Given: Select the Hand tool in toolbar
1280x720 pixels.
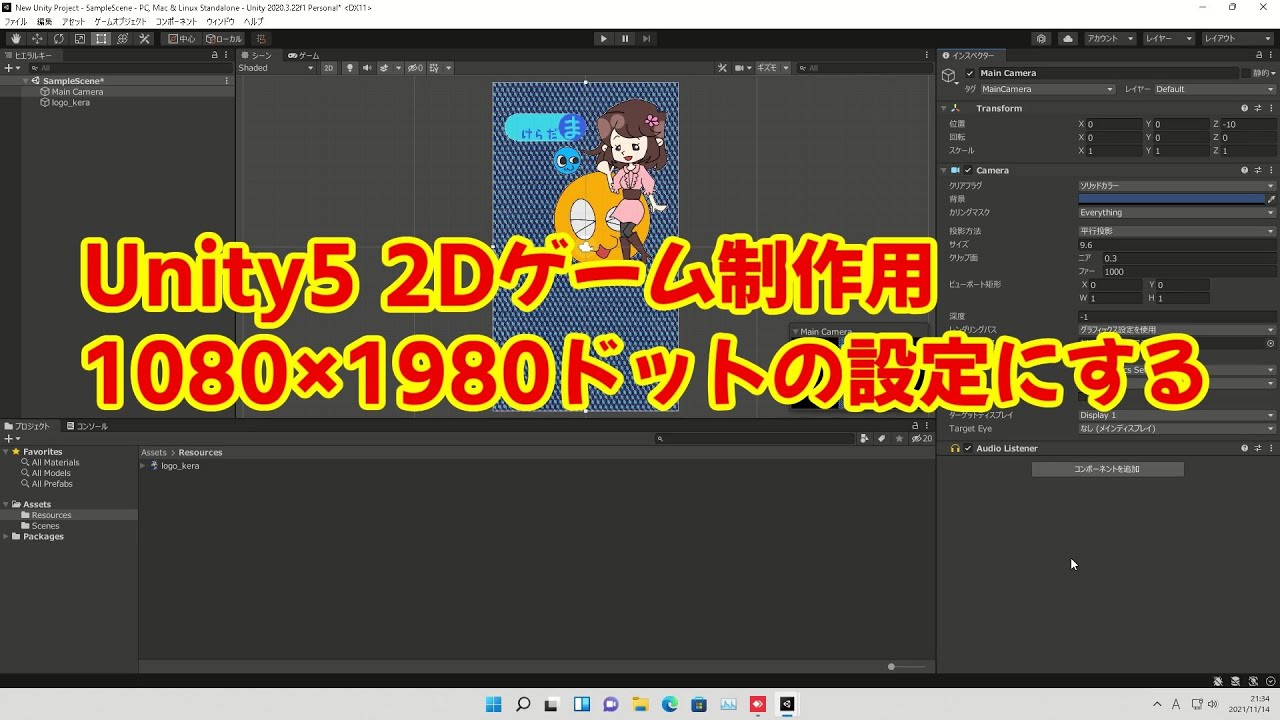Looking at the screenshot, I should (x=15, y=39).
